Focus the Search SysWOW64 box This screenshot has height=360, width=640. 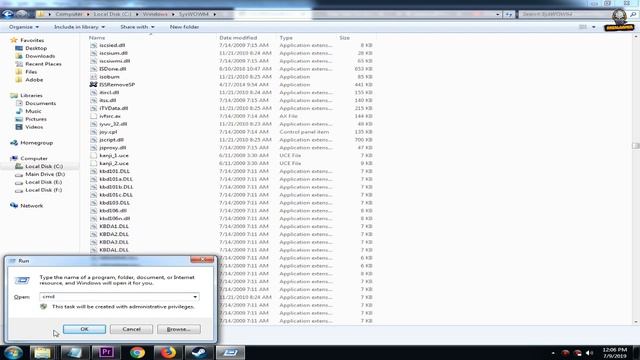pos(565,14)
